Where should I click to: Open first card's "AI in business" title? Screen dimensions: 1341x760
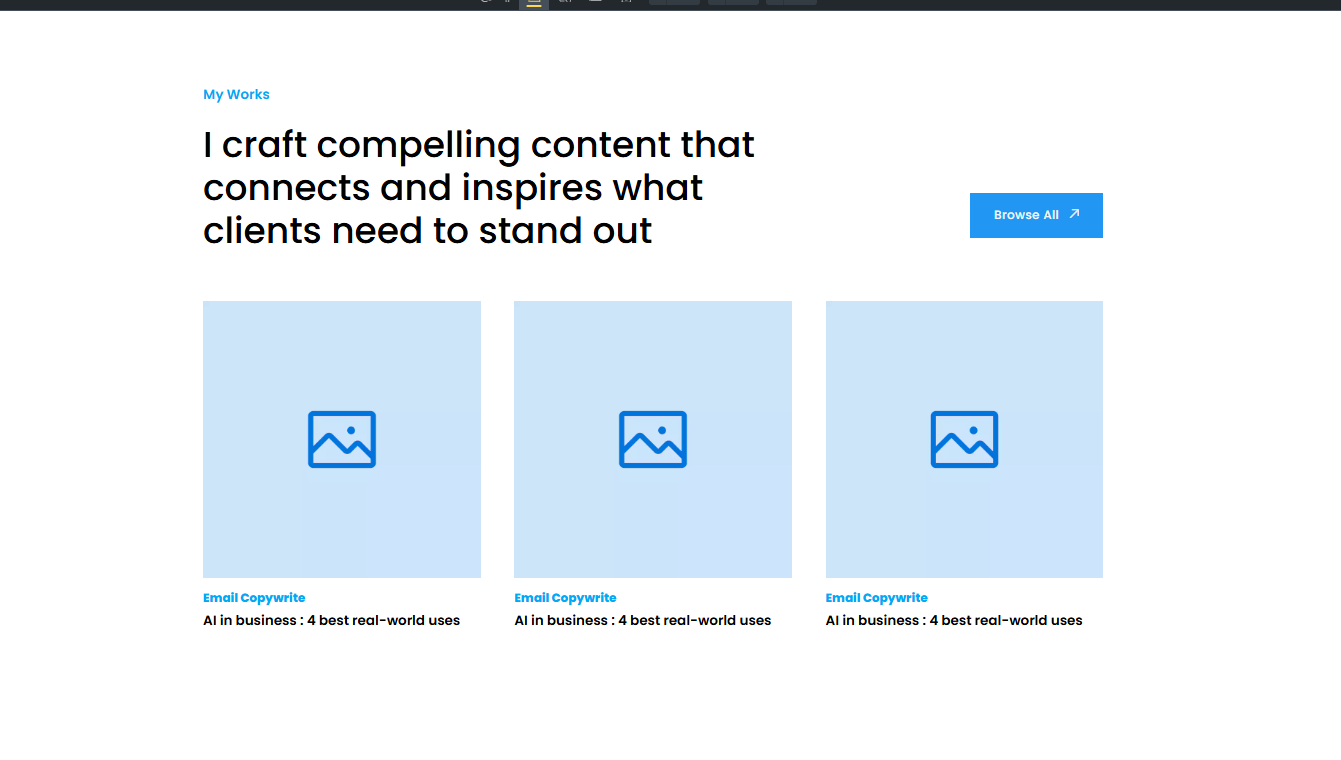point(331,621)
